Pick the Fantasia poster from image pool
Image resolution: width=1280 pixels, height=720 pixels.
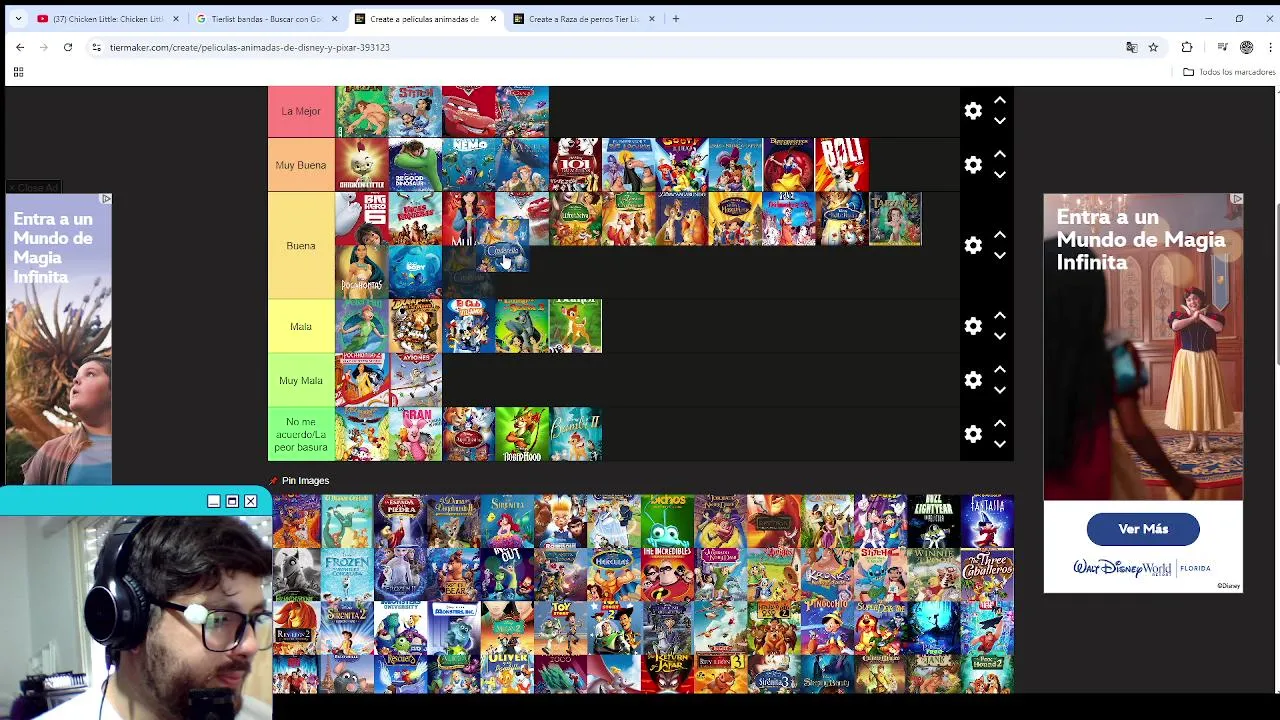tap(987, 521)
